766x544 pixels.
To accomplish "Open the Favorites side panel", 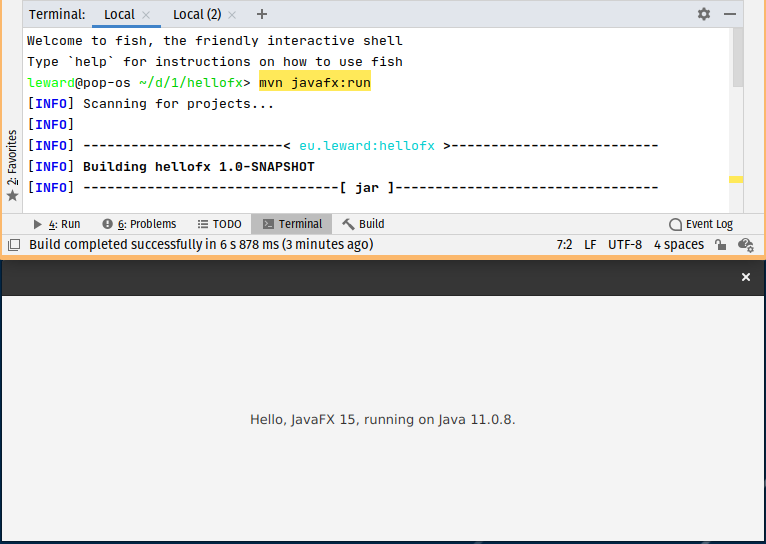I will [12, 165].
